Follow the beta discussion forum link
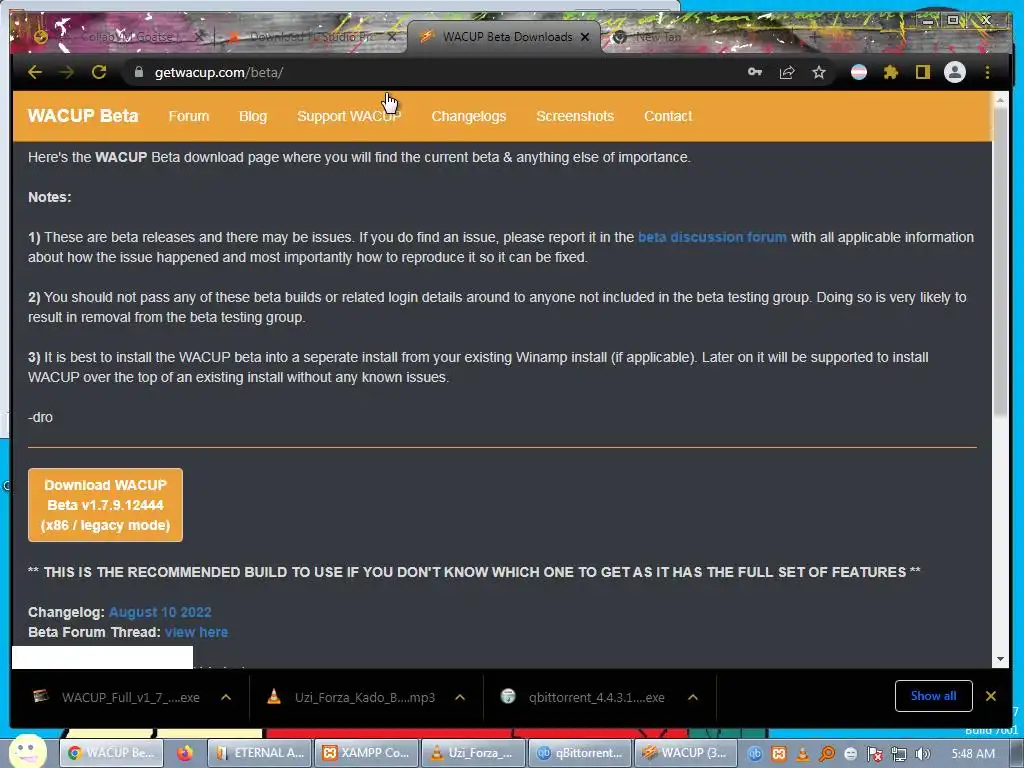The width and height of the screenshot is (1024, 768). click(712, 237)
